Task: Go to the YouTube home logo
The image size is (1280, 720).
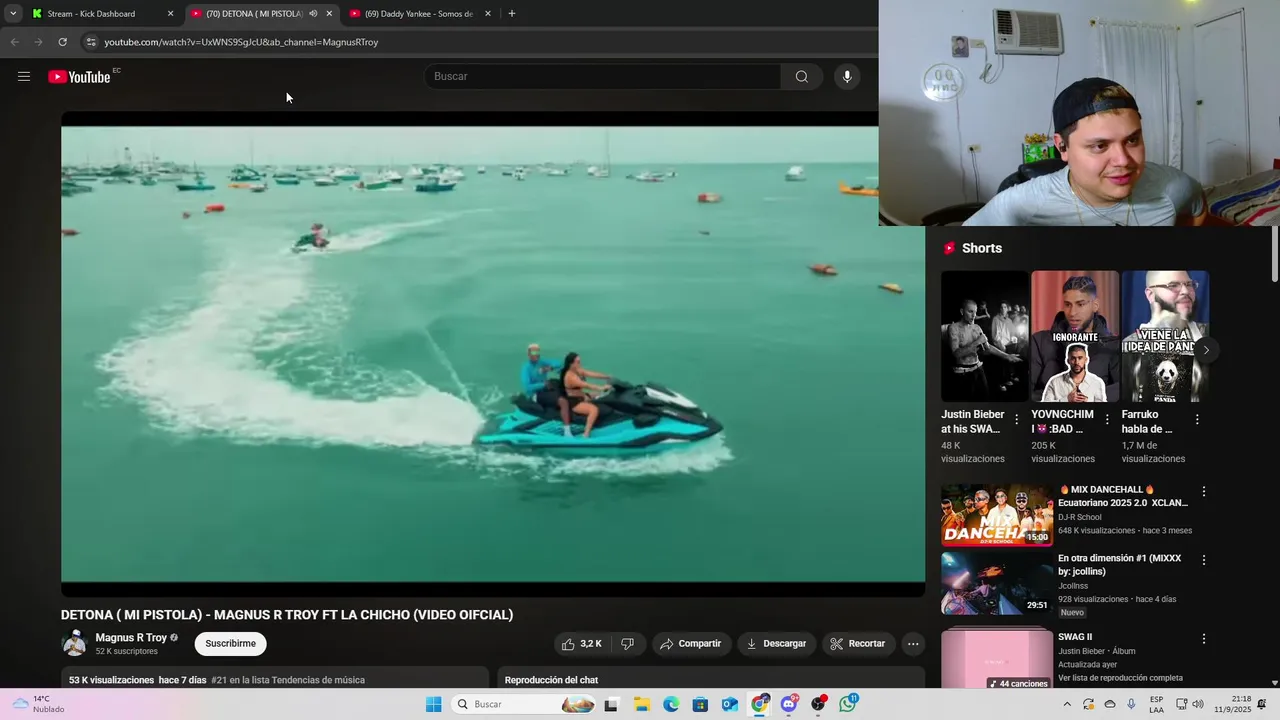Action: click(79, 77)
